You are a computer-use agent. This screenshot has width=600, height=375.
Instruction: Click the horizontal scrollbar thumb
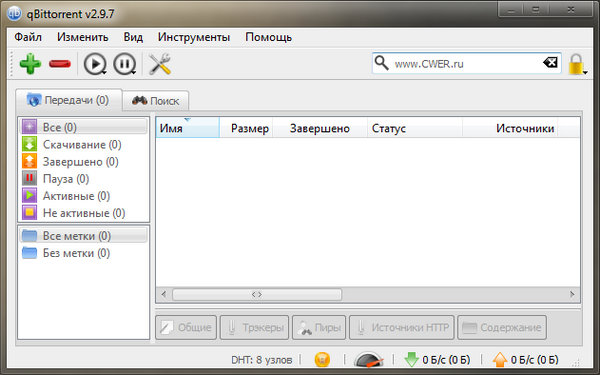point(257,295)
